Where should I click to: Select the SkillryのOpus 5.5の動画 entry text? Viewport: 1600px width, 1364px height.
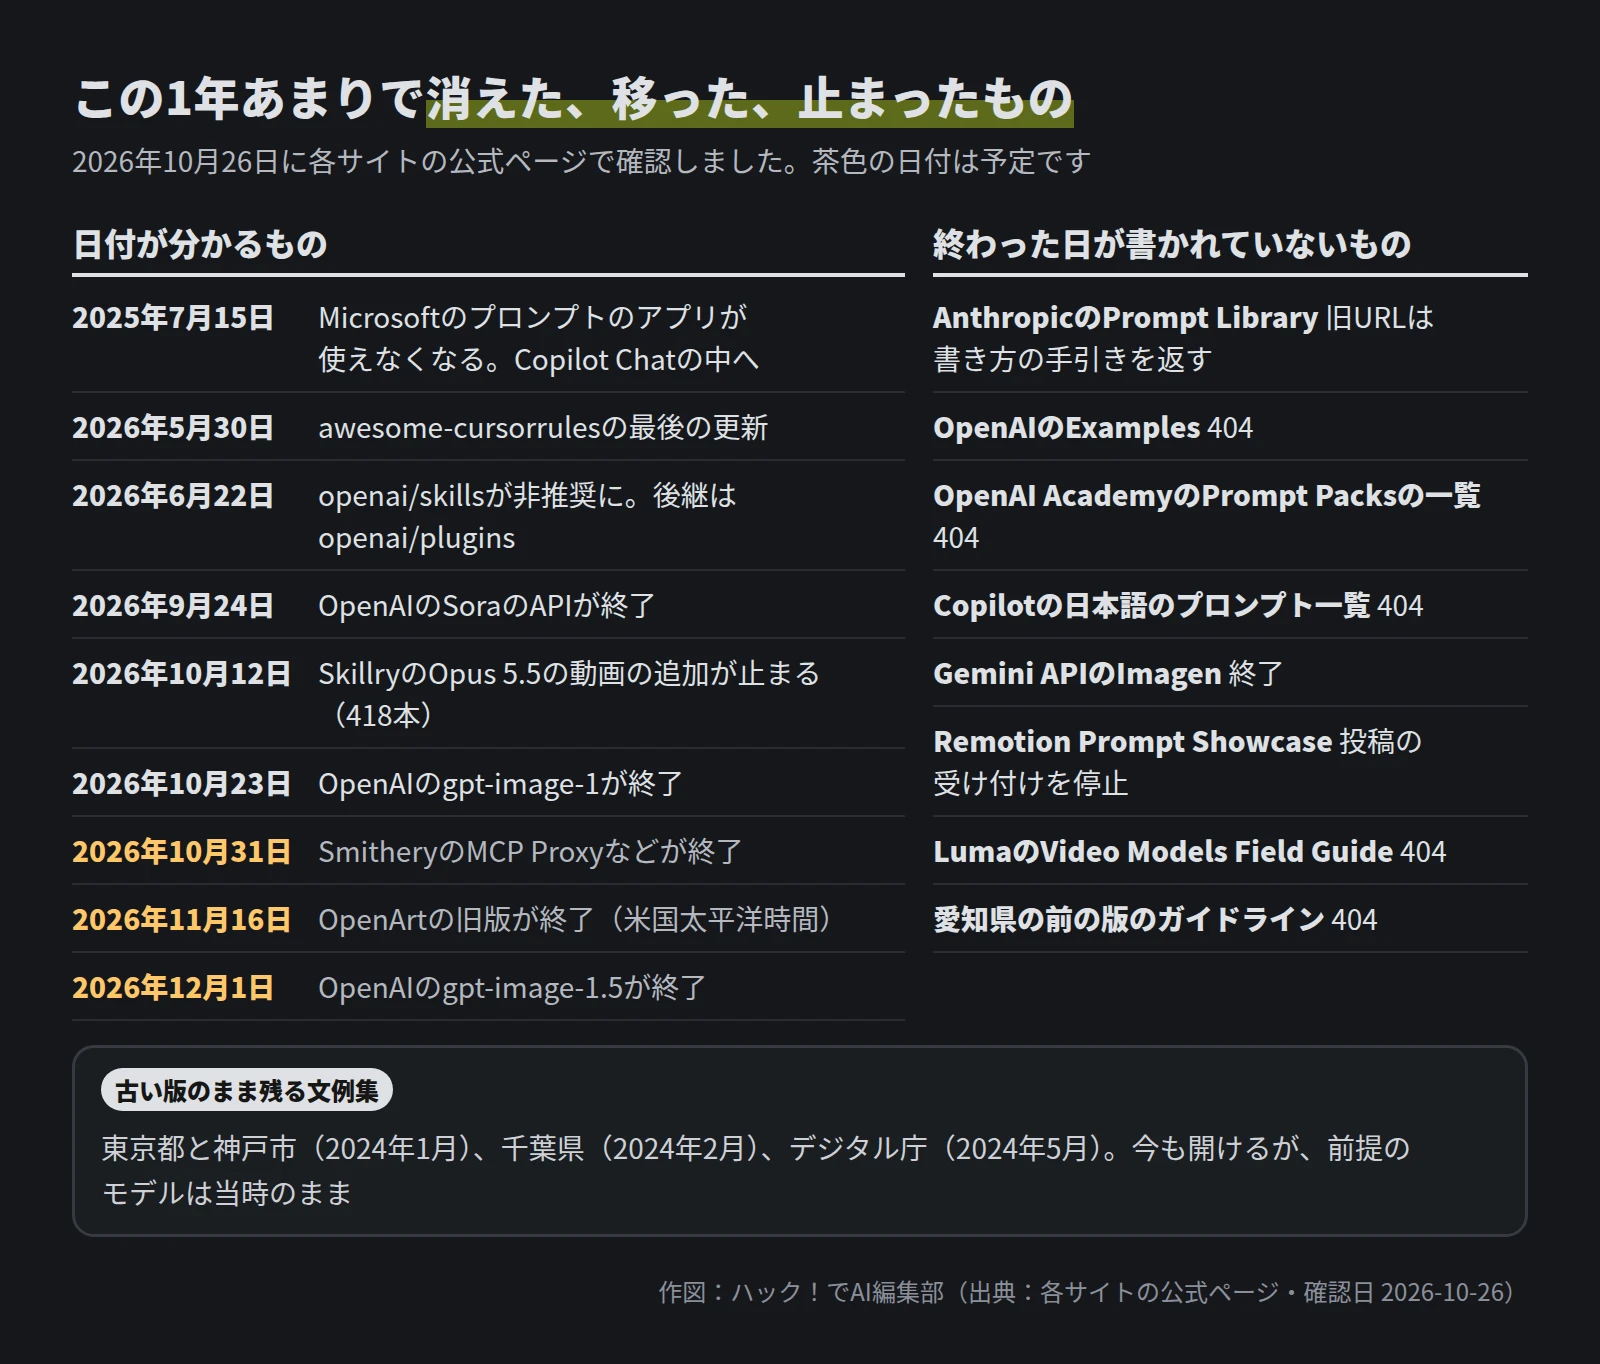[569, 694]
